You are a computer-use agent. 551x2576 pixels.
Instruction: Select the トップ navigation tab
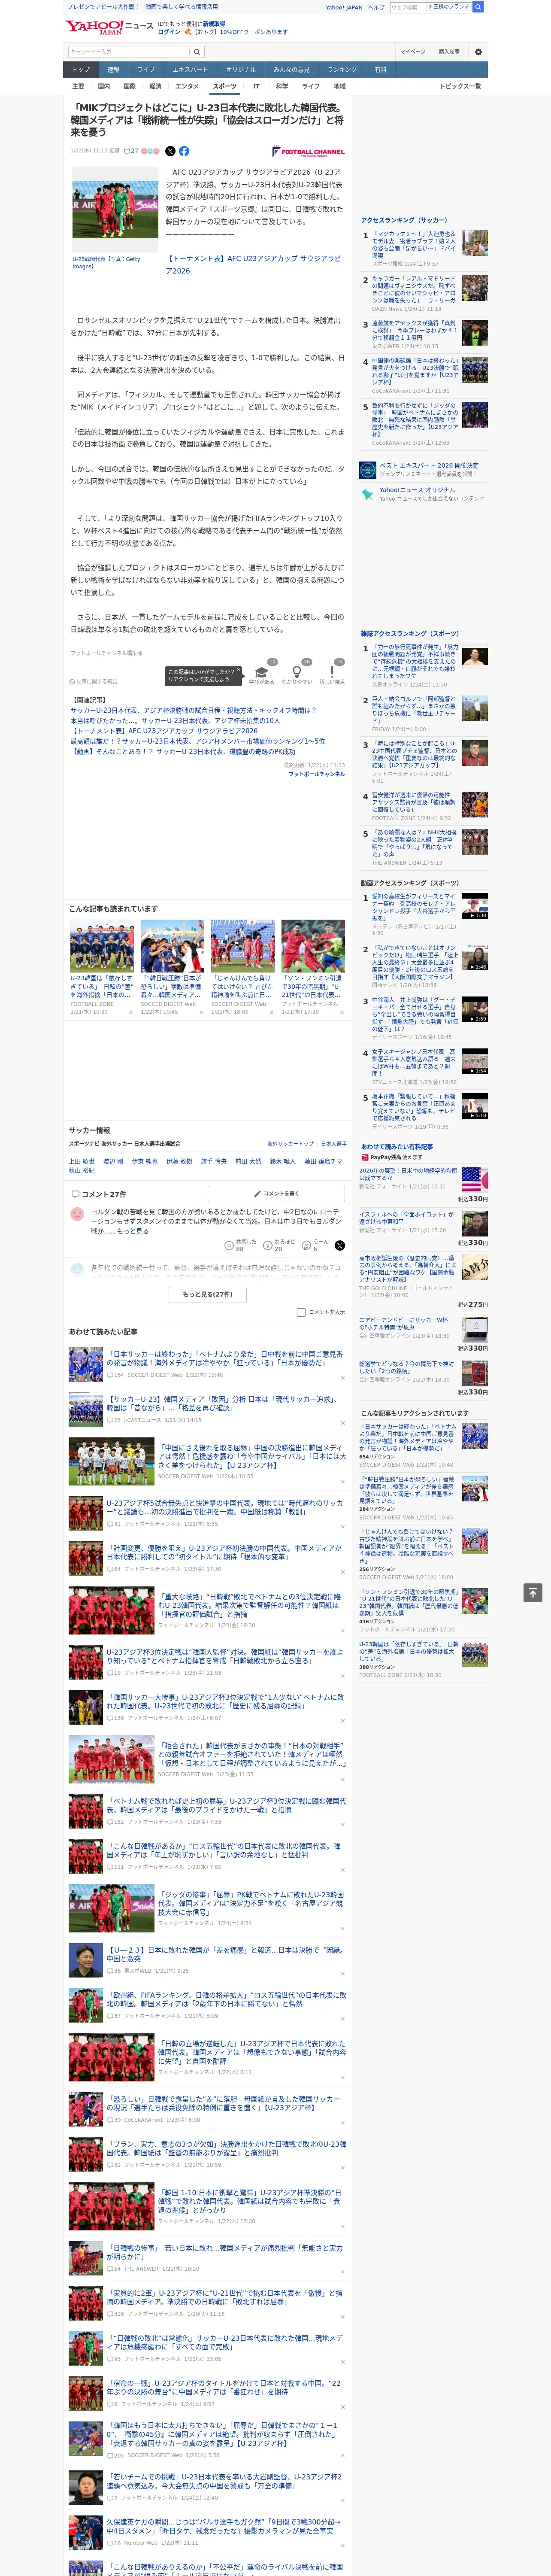point(81,69)
